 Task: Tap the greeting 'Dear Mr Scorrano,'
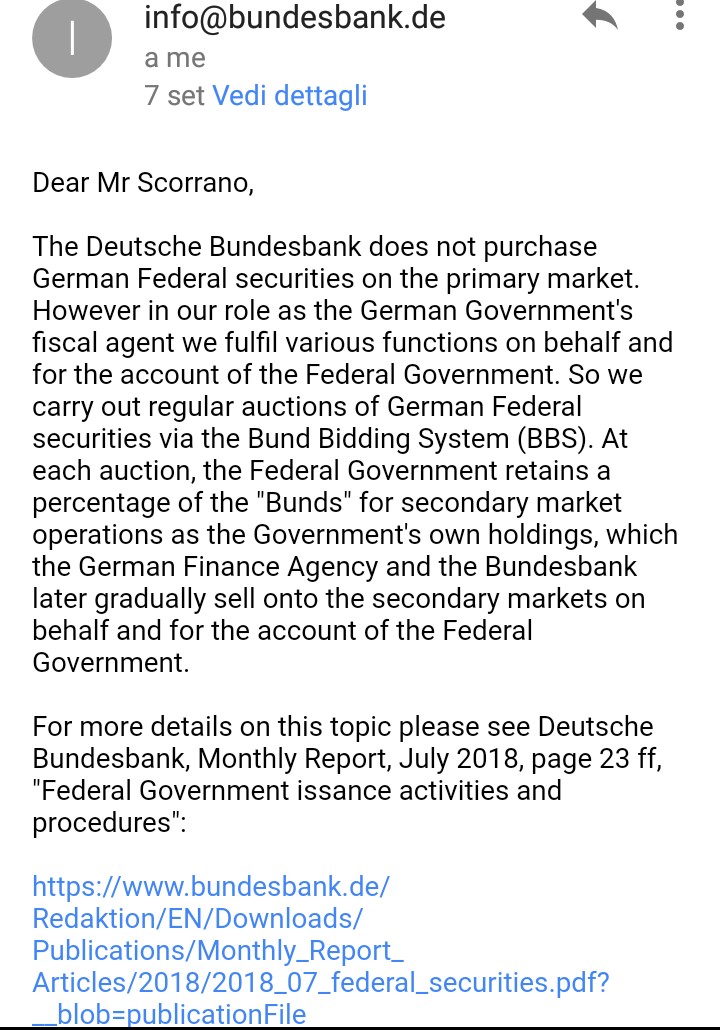click(x=143, y=183)
